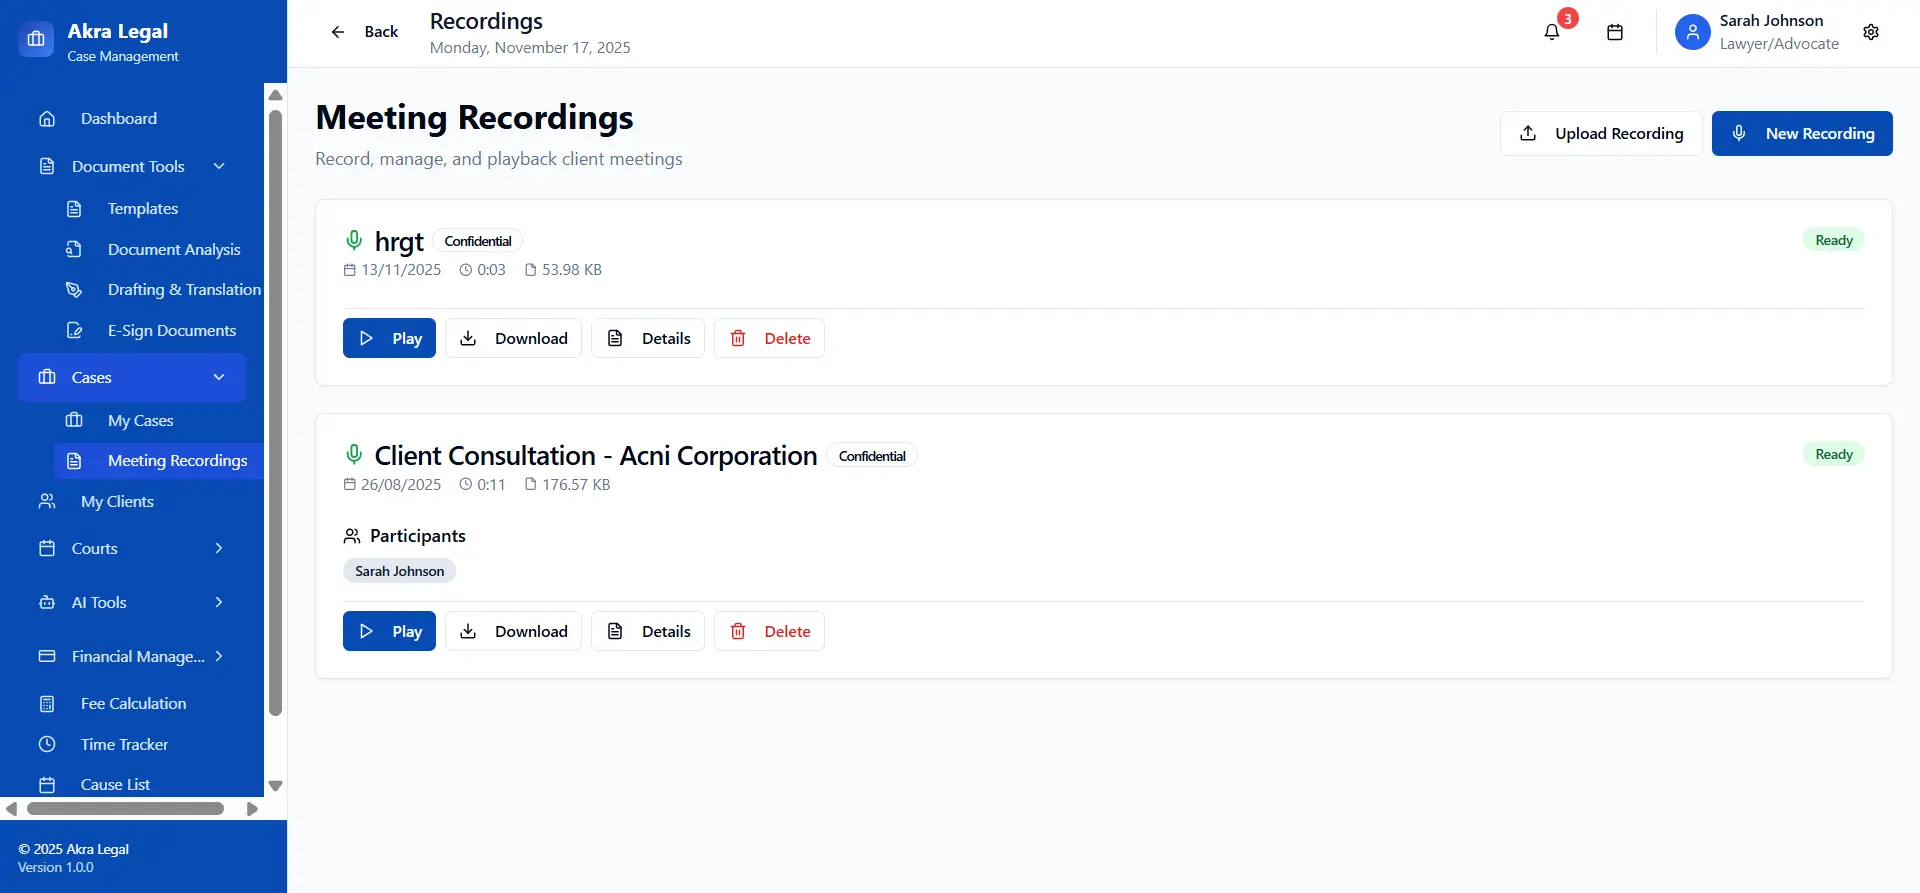Collapse the Document Tools section
Viewport: 1920px width, 893px height.
click(x=219, y=166)
